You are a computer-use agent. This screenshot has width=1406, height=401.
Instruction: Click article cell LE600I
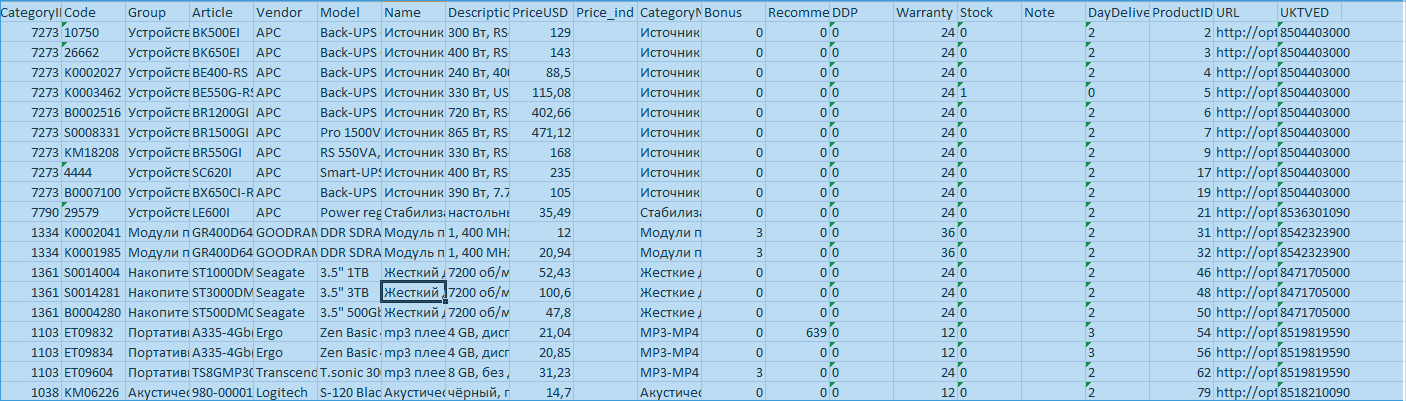click(222, 213)
